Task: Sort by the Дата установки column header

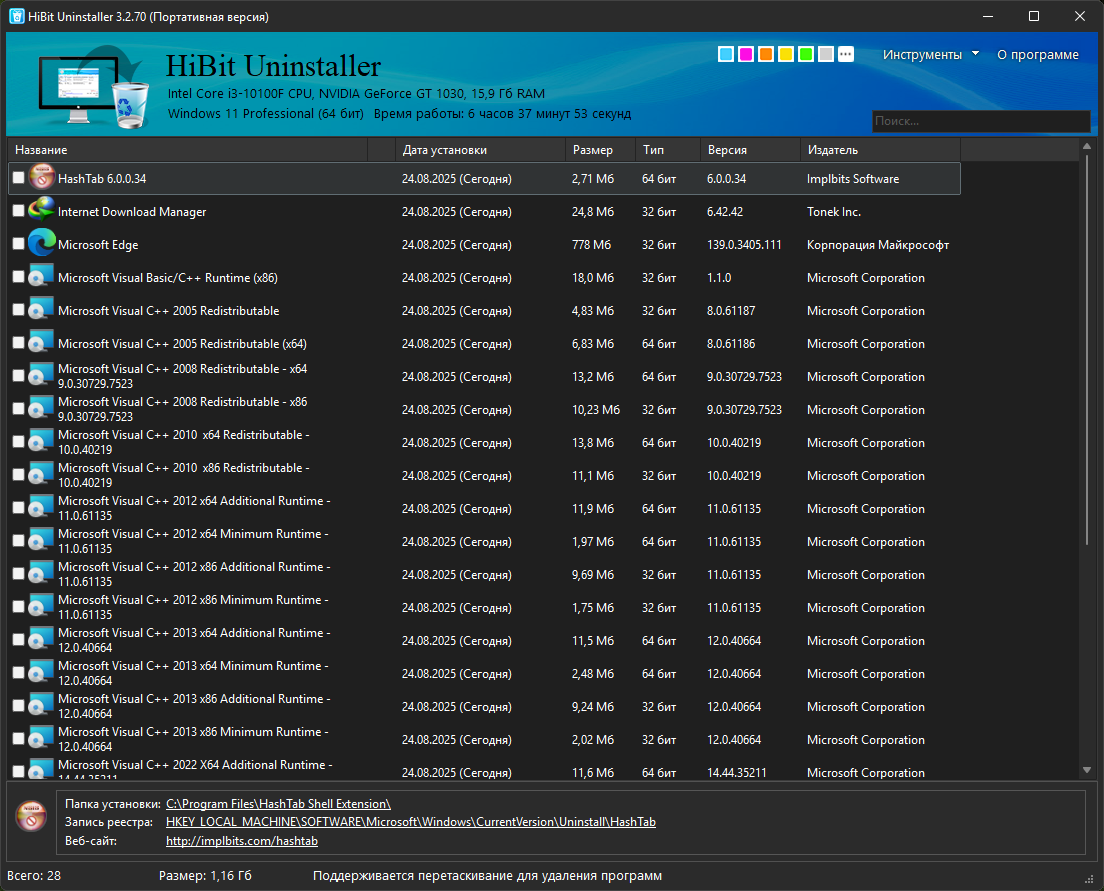Action: [x=480, y=150]
